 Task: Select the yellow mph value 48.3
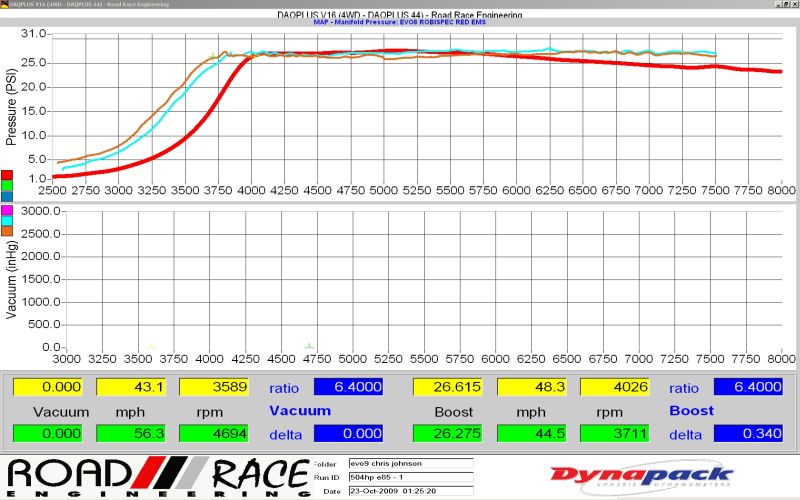(x=531, y=387)
